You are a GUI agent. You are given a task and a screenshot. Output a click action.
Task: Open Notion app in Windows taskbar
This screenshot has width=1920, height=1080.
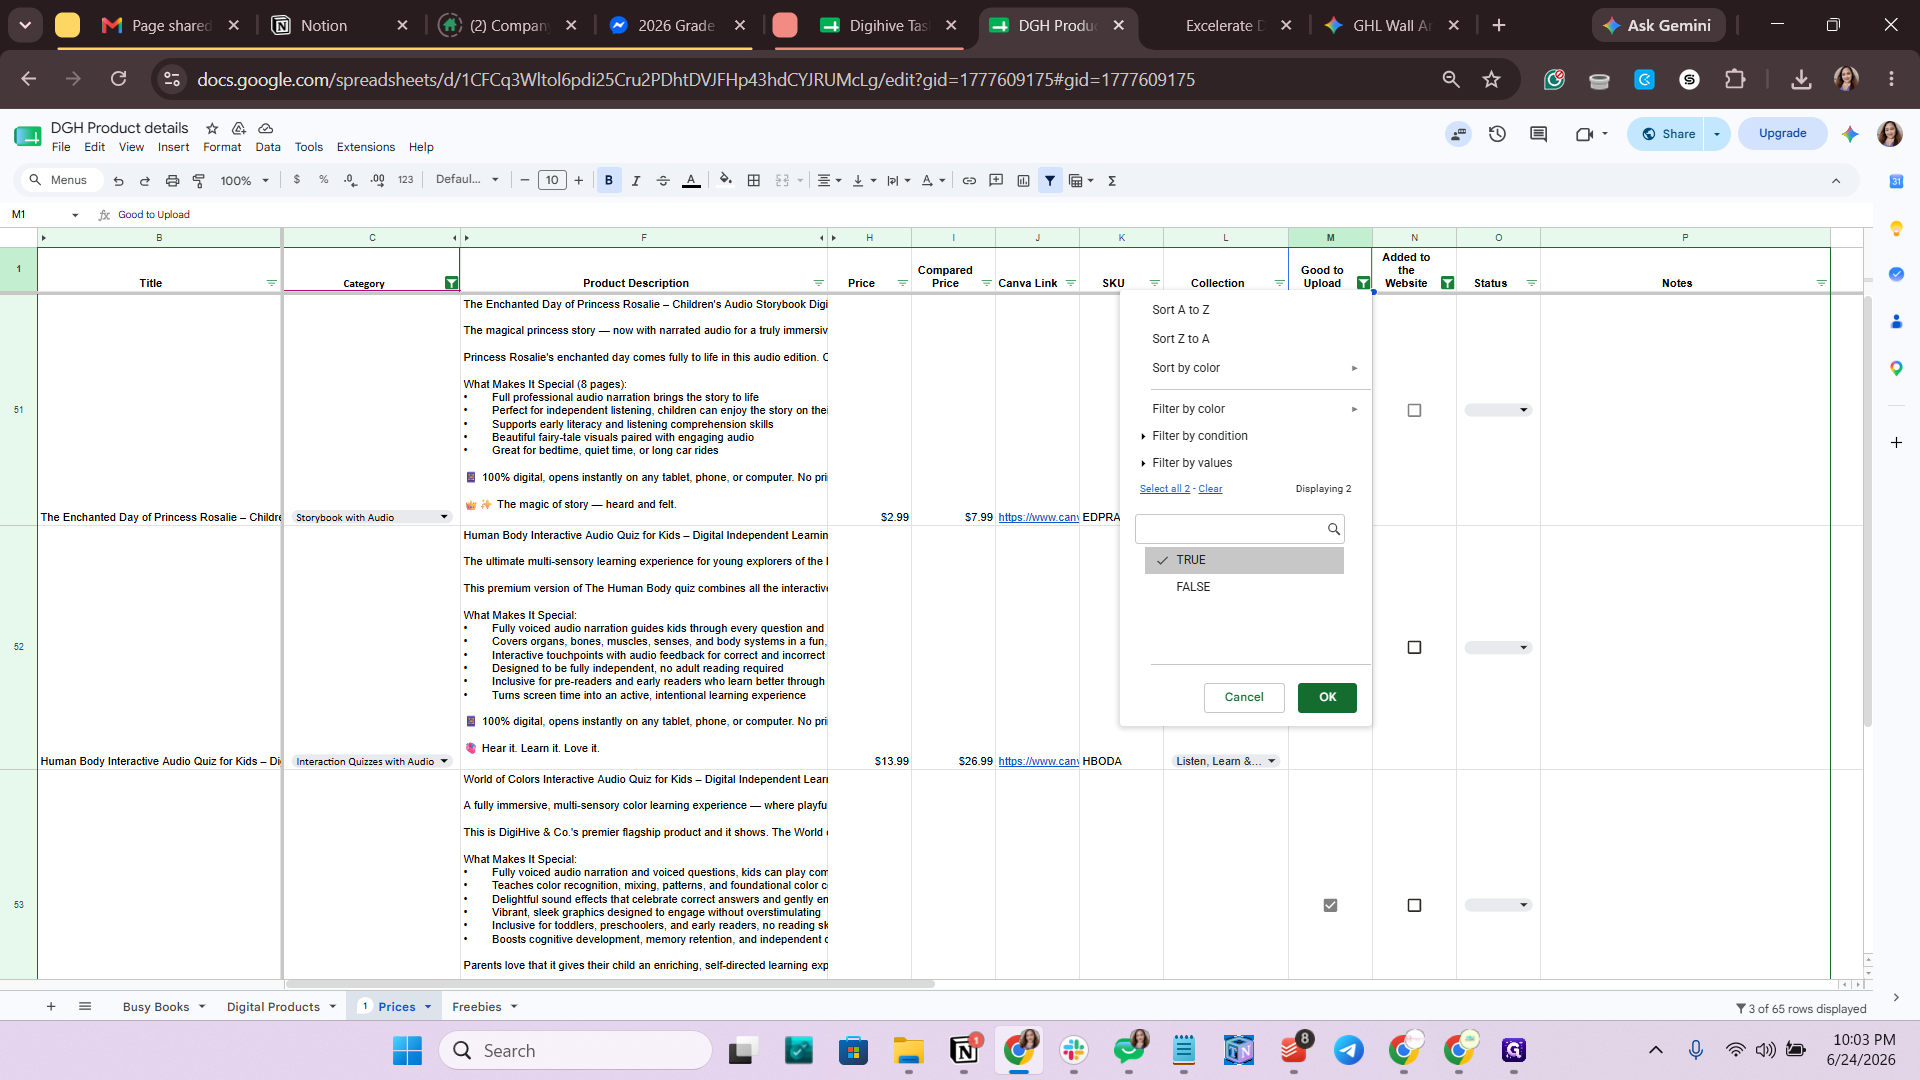tap(964, 1051)
